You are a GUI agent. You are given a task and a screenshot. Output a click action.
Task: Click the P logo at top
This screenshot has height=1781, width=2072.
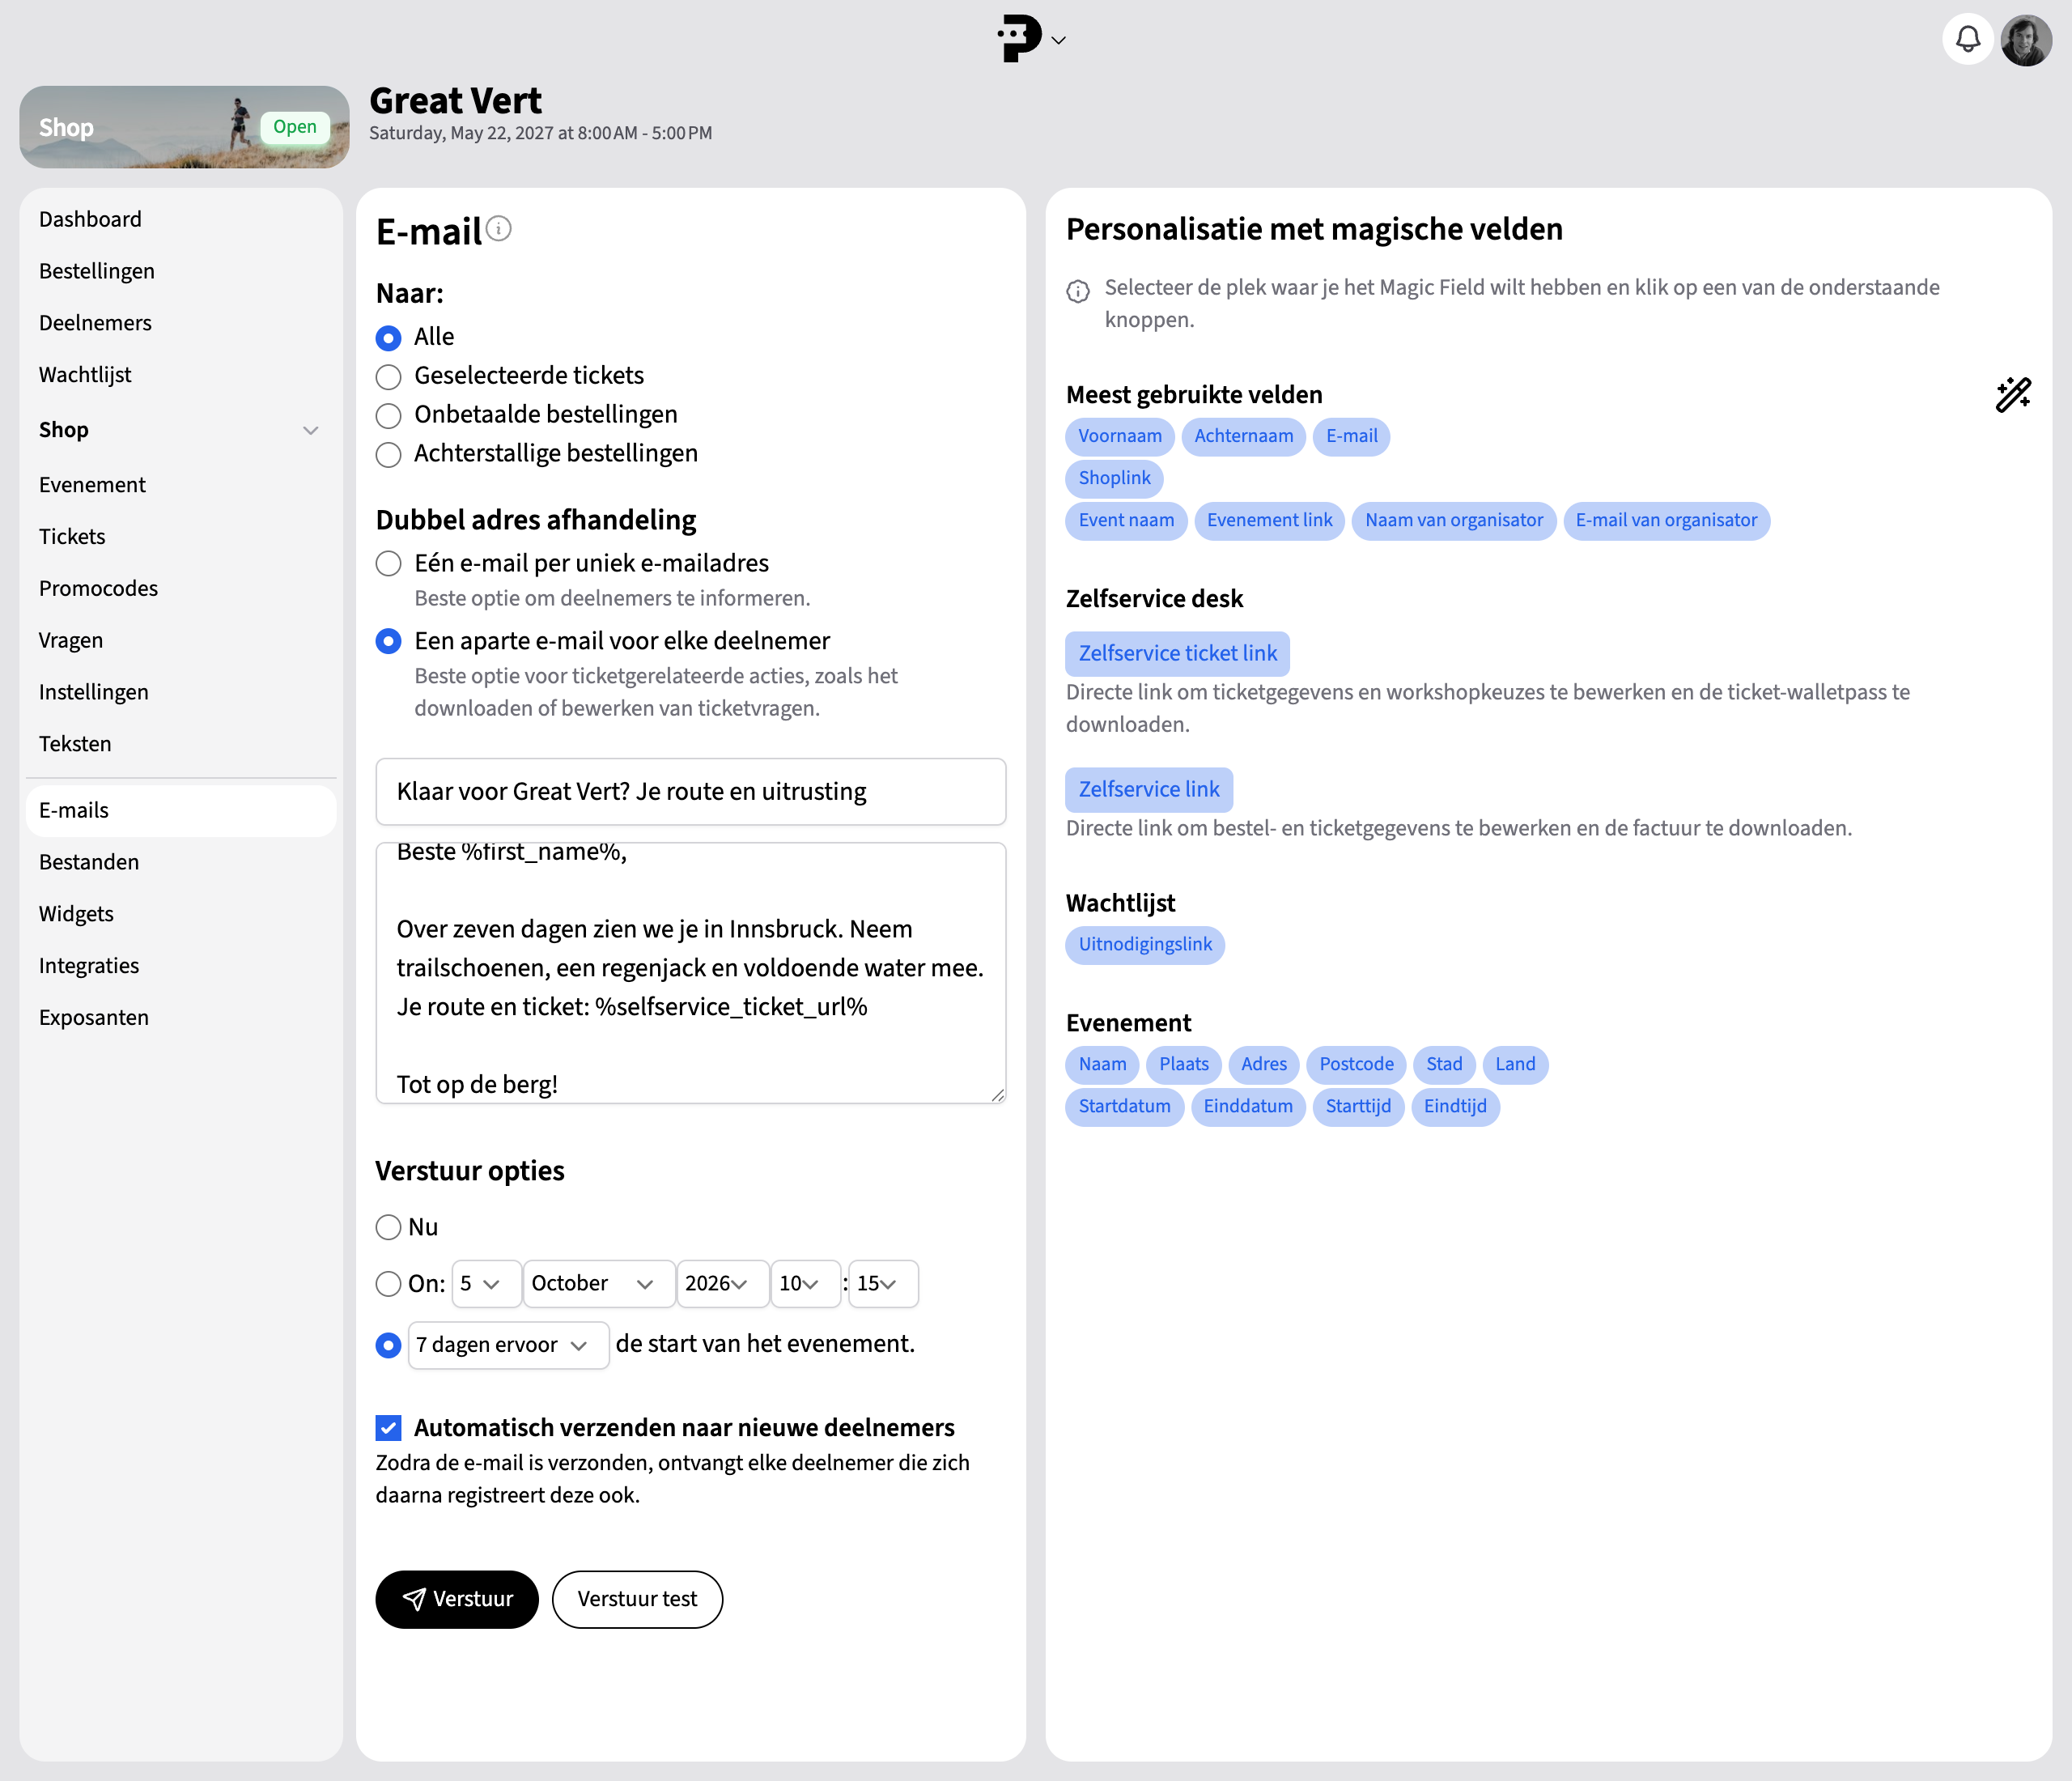(1019, 39)
